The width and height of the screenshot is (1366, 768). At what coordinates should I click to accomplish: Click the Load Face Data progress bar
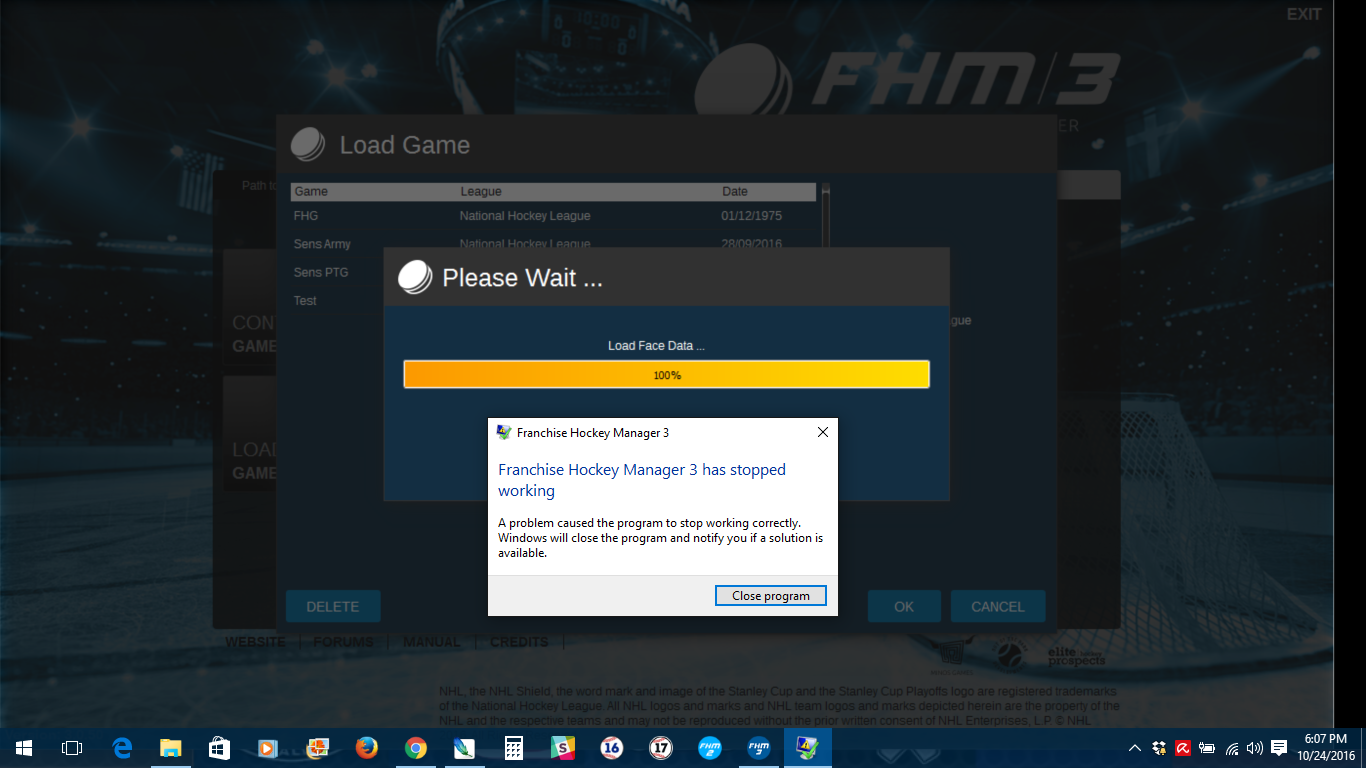click(666, 375)
